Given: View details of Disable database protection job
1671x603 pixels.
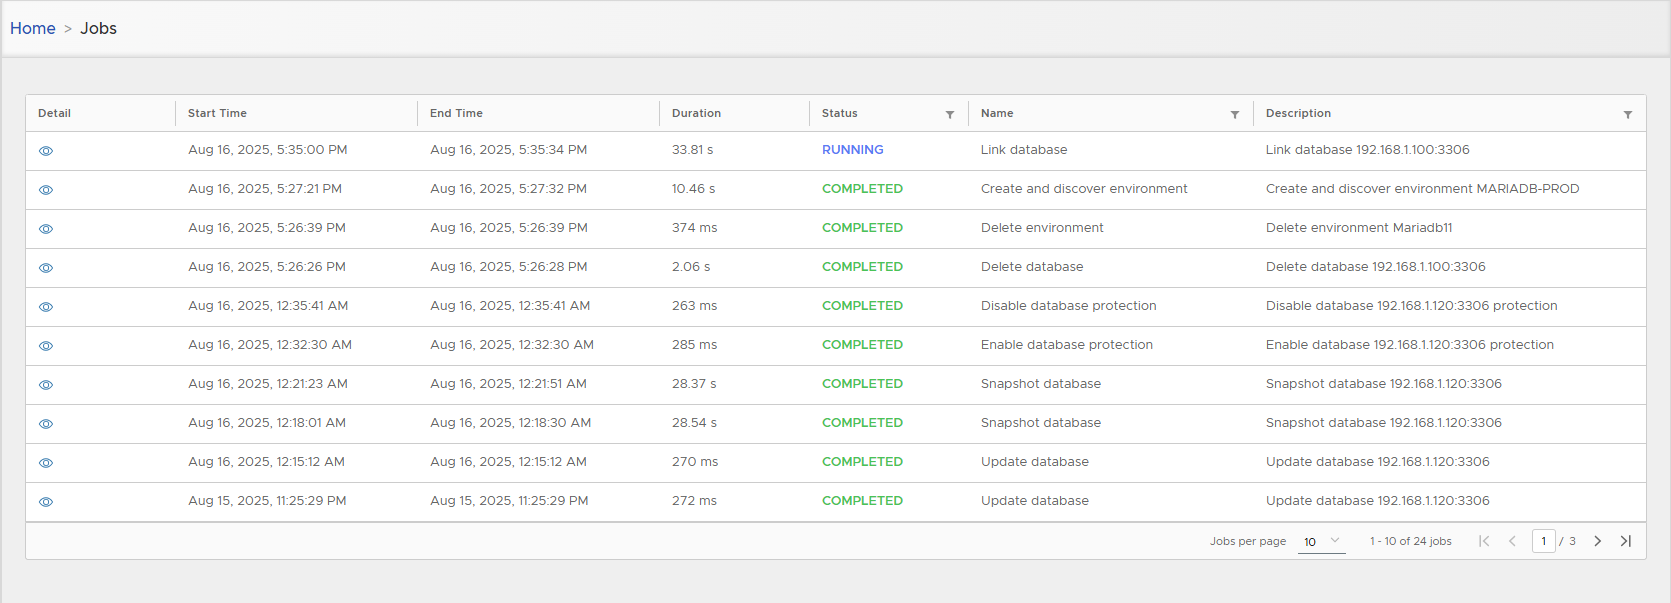Looking at the screenshot, I should [x=46, y=307].
